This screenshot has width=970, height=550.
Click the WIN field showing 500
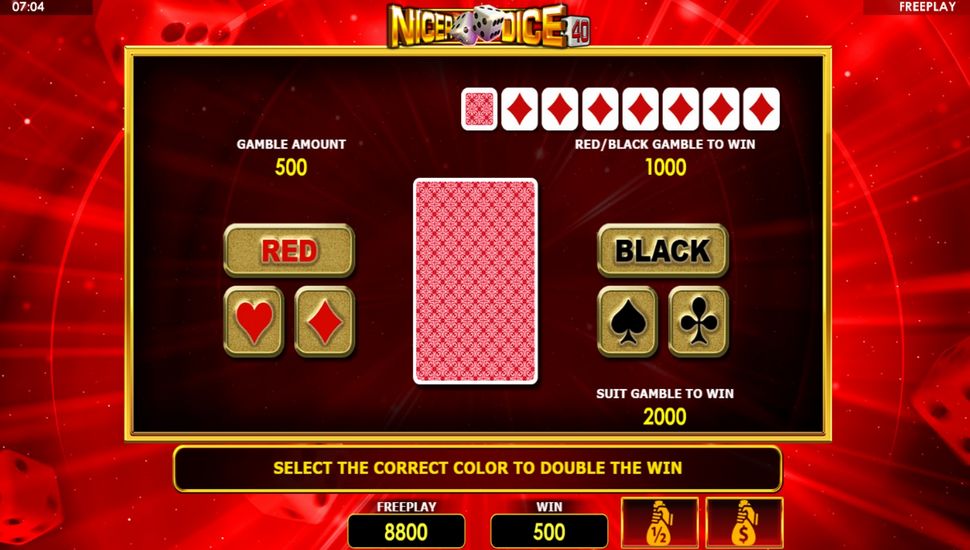tap(549, 531)
